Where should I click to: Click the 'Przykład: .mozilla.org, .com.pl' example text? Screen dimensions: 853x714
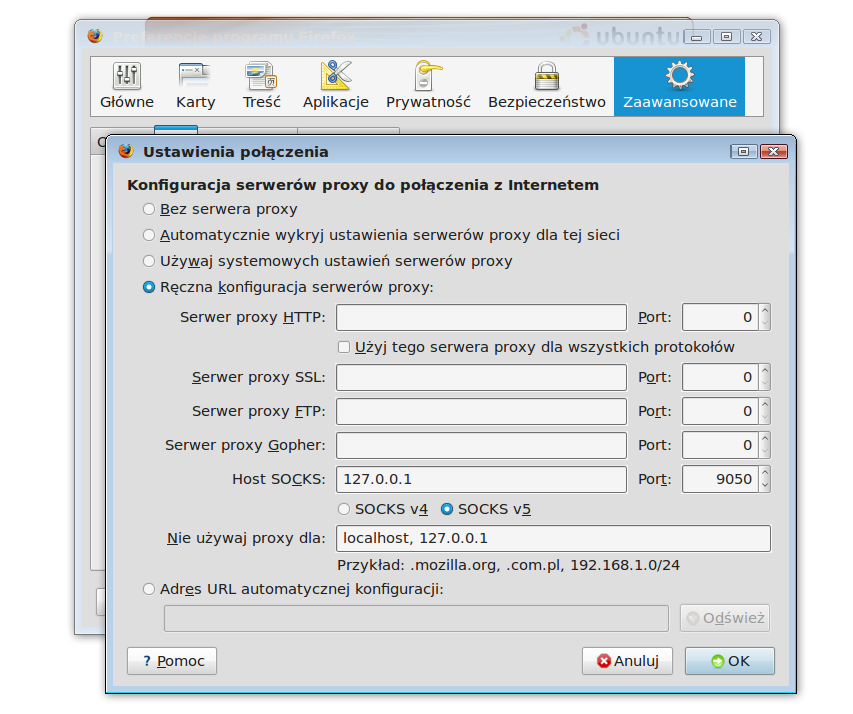tap(508, 565)
